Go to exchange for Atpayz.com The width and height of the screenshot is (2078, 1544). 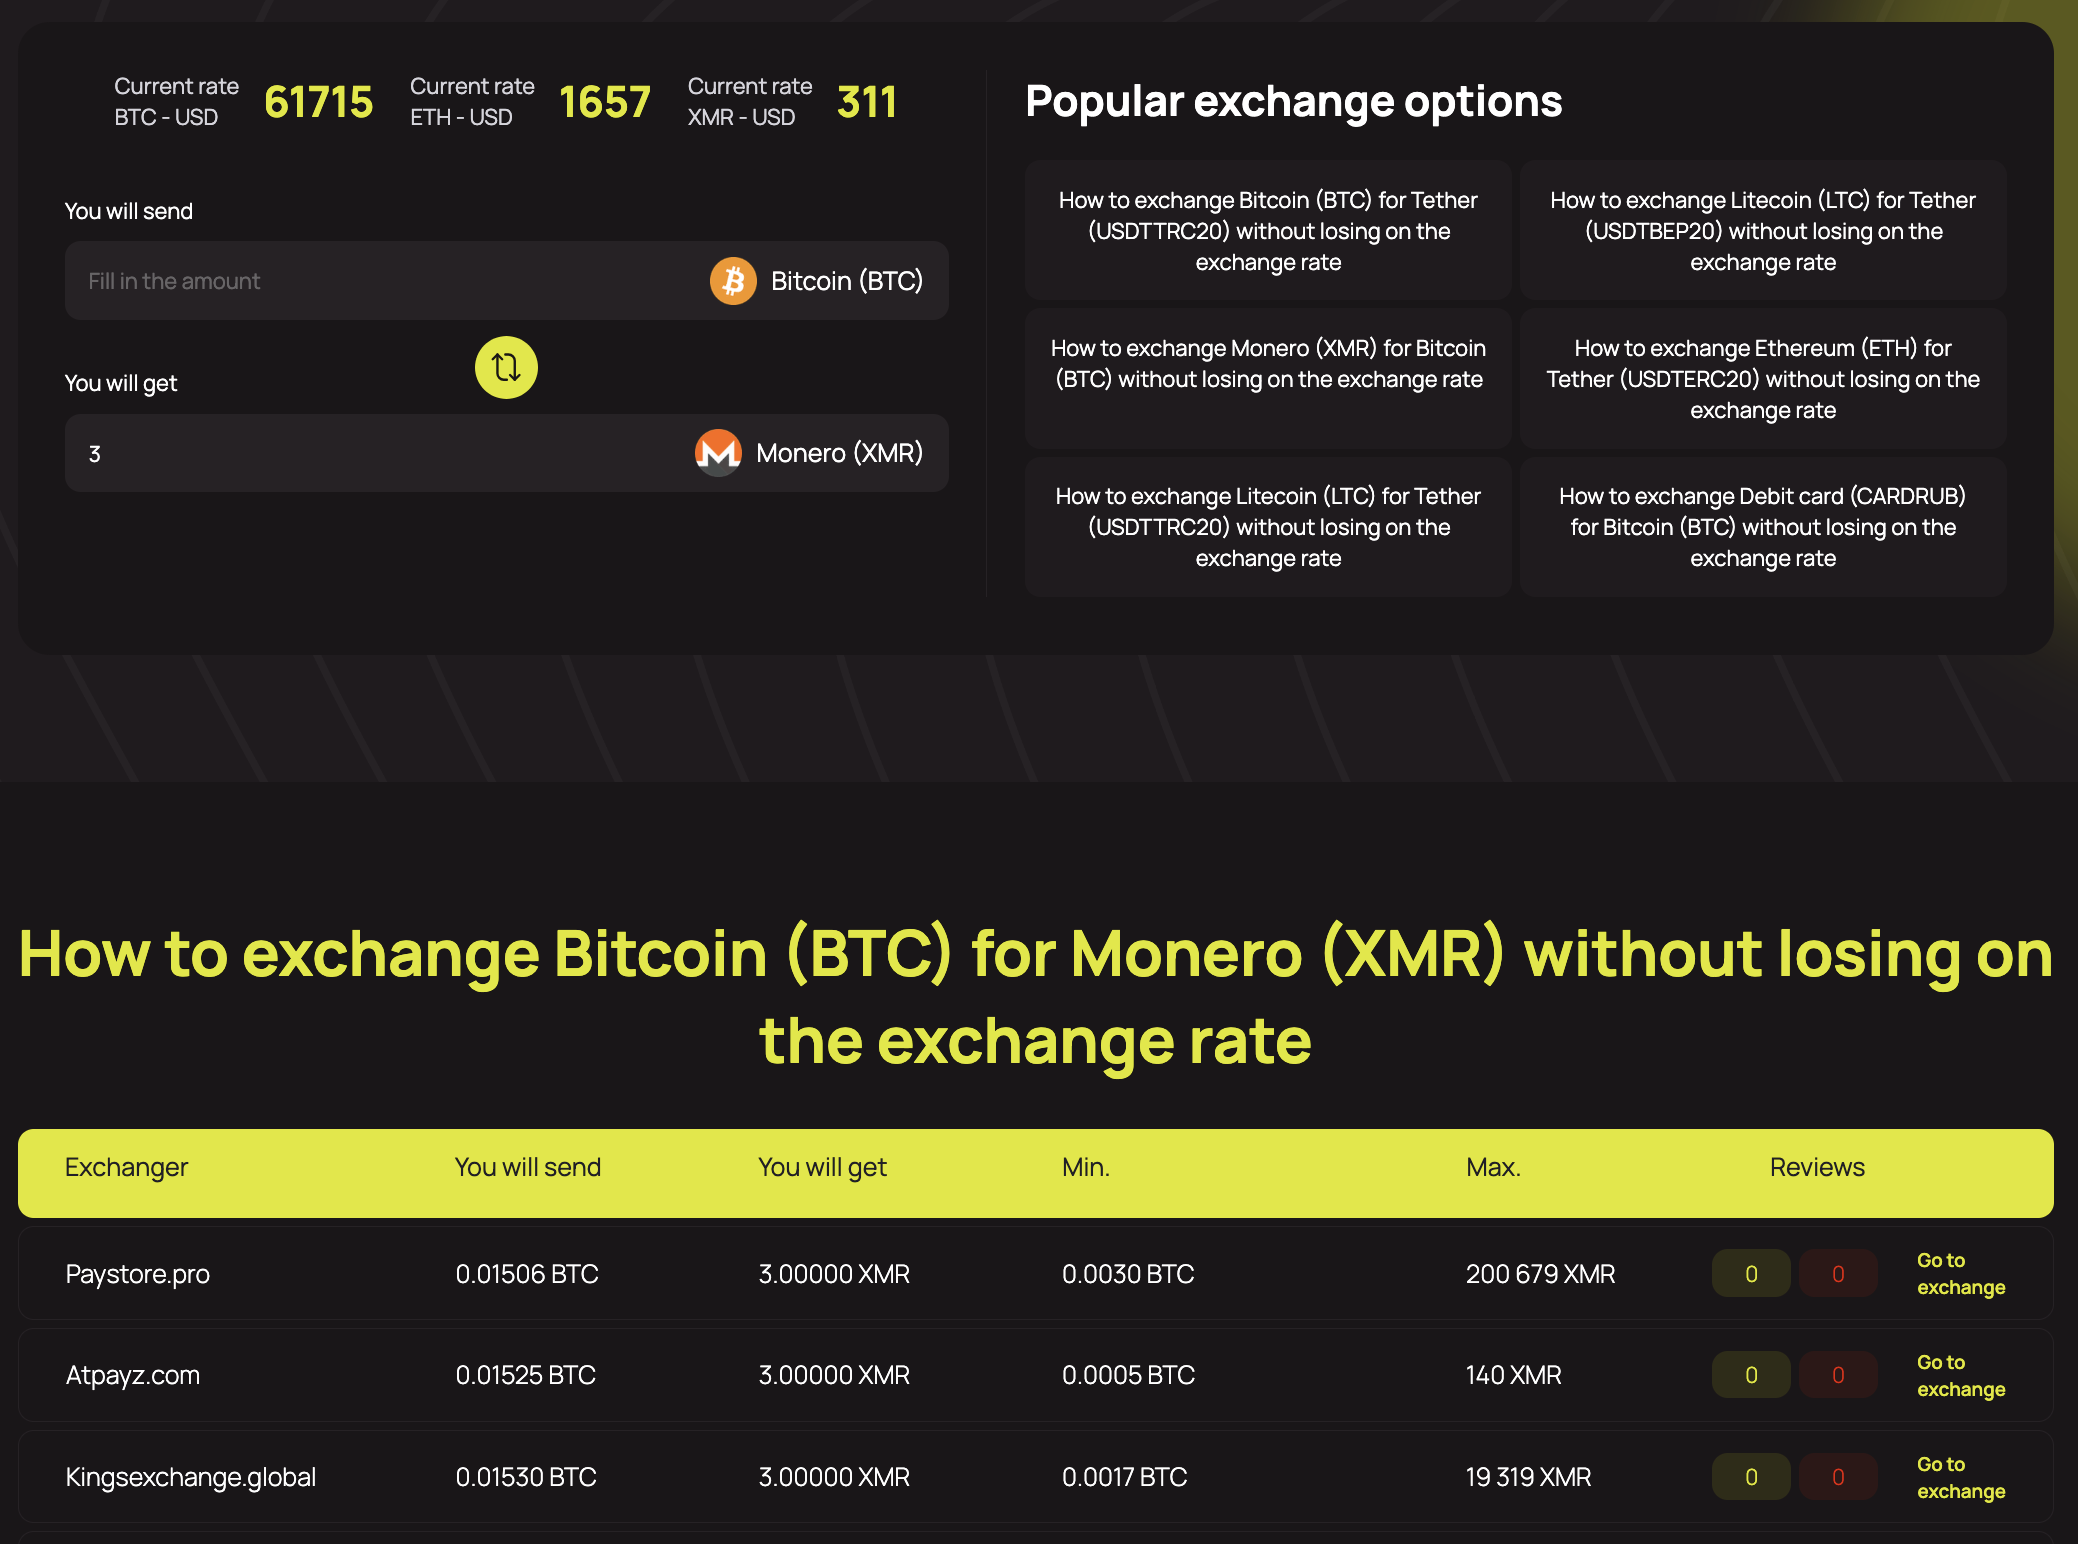click(x=1961, y=1375)
